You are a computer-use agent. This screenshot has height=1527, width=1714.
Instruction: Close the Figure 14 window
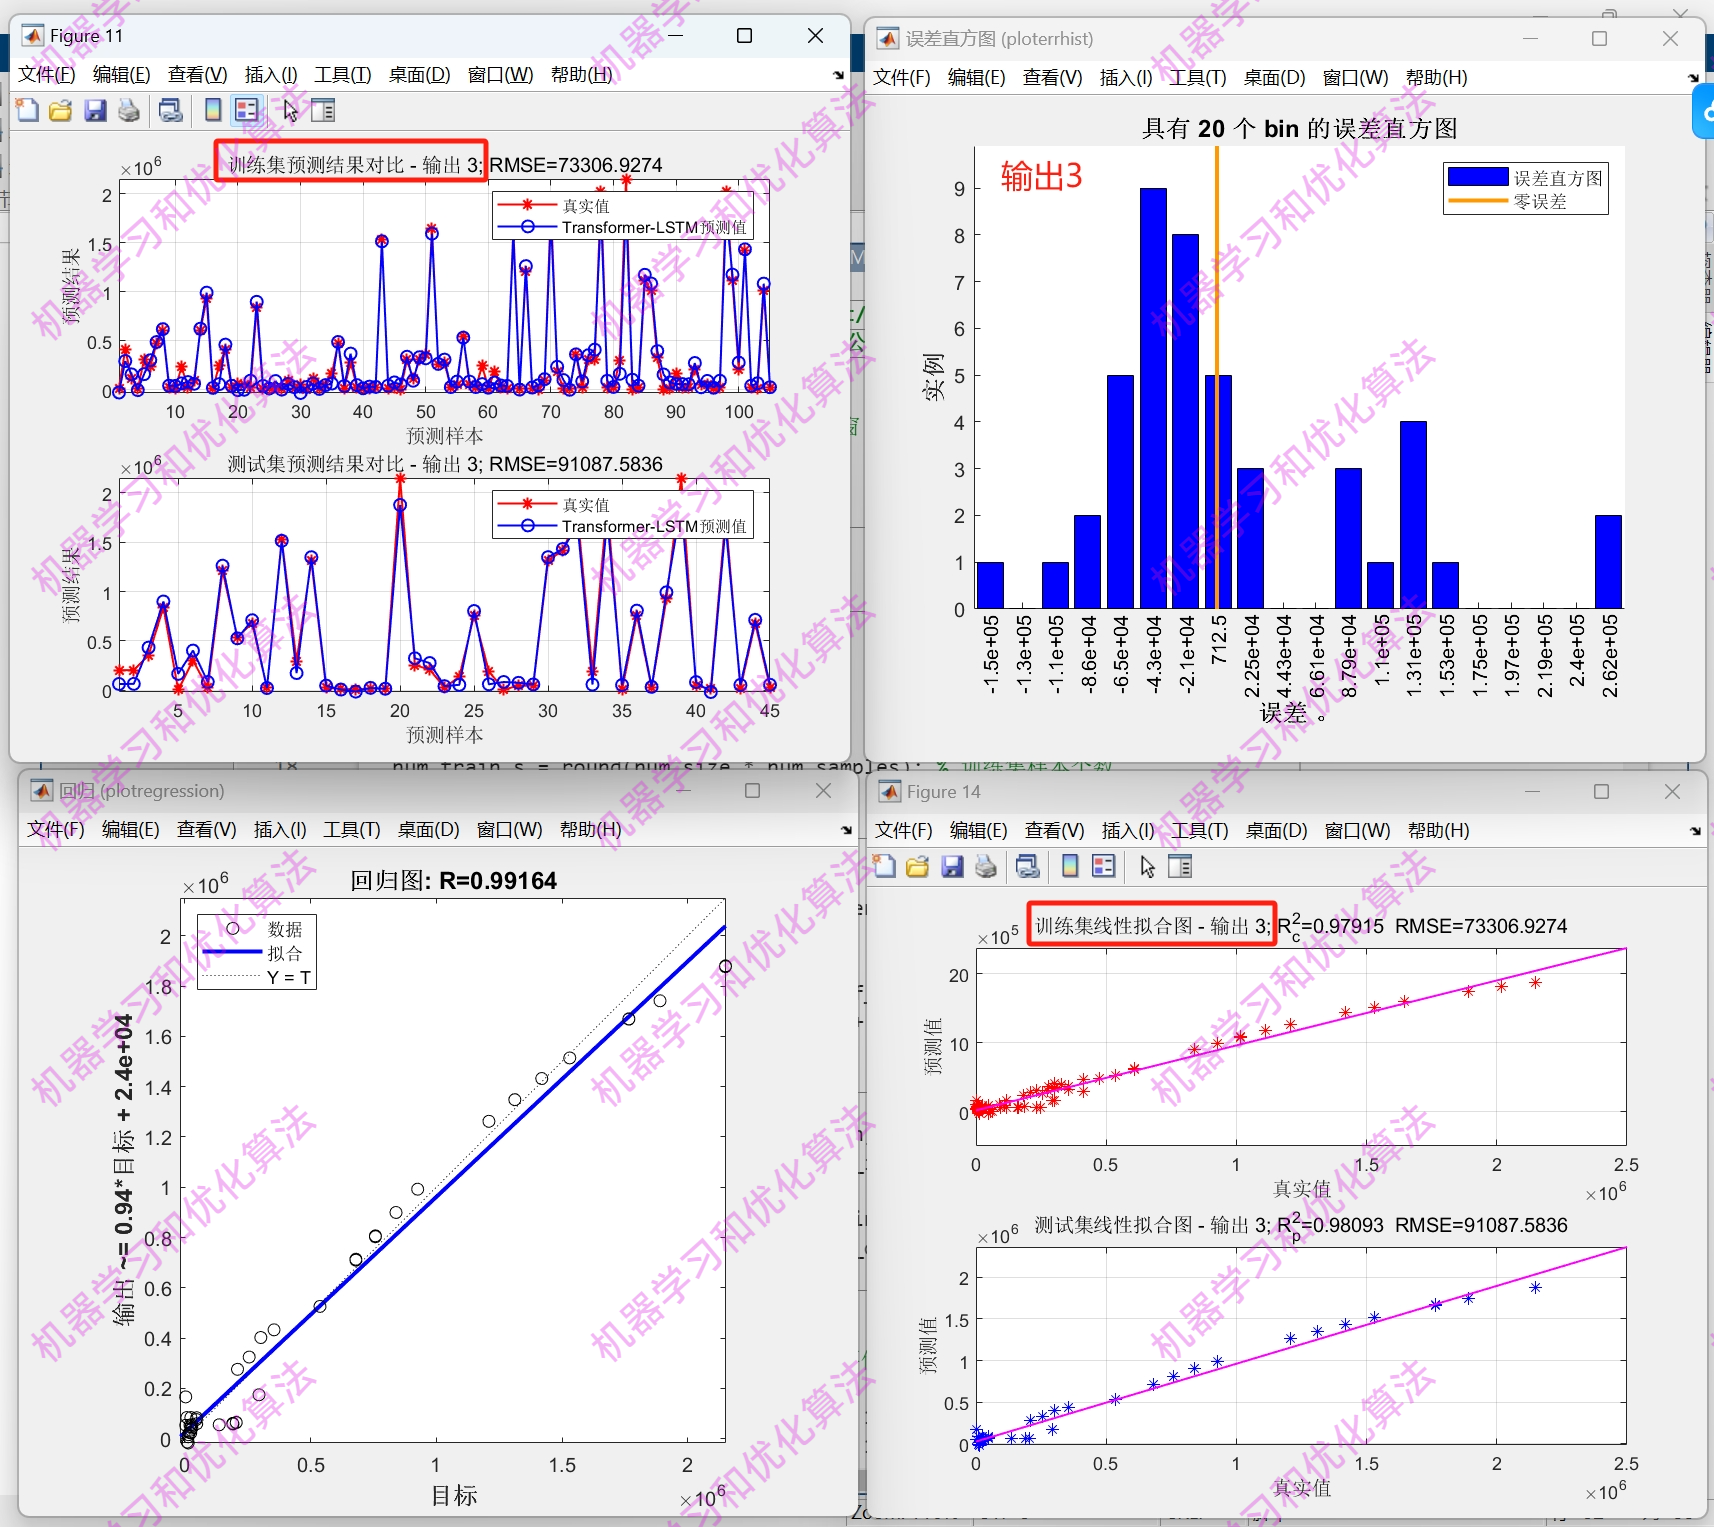pyautogui.click(x=1672, y=792)
